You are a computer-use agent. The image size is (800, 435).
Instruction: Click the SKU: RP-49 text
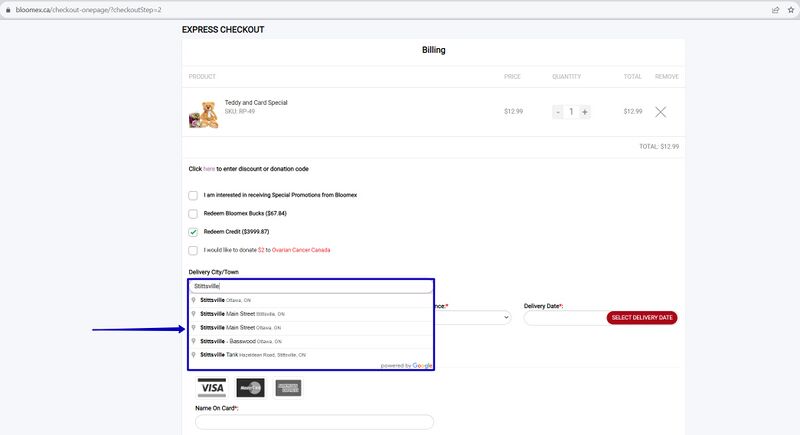(240, 111)
